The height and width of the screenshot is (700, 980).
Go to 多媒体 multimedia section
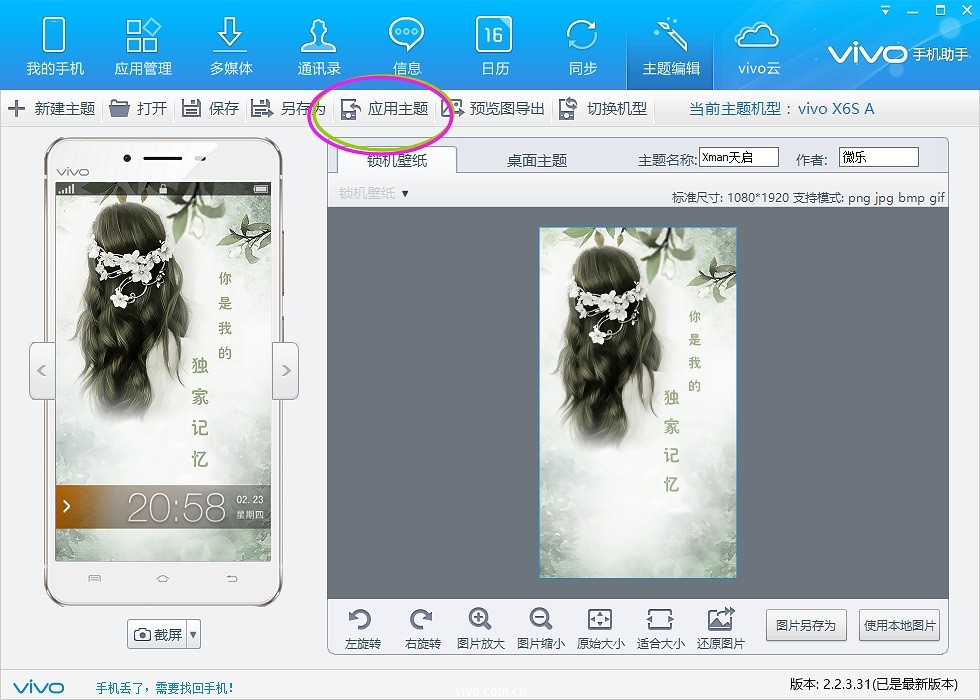click(231, 47)
